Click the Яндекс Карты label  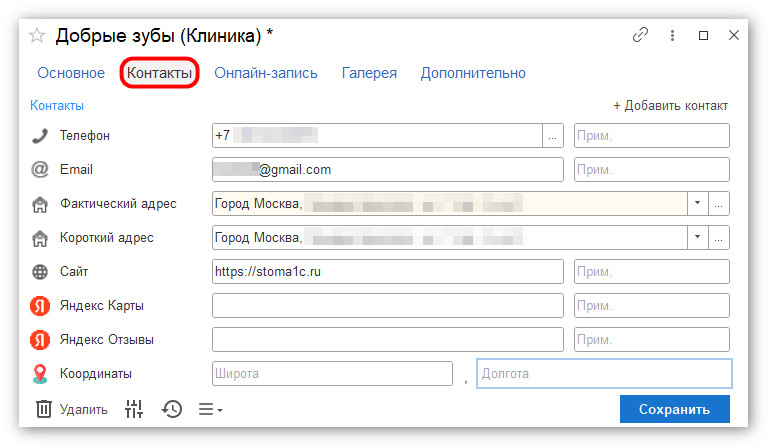click(x=102, y=306)
